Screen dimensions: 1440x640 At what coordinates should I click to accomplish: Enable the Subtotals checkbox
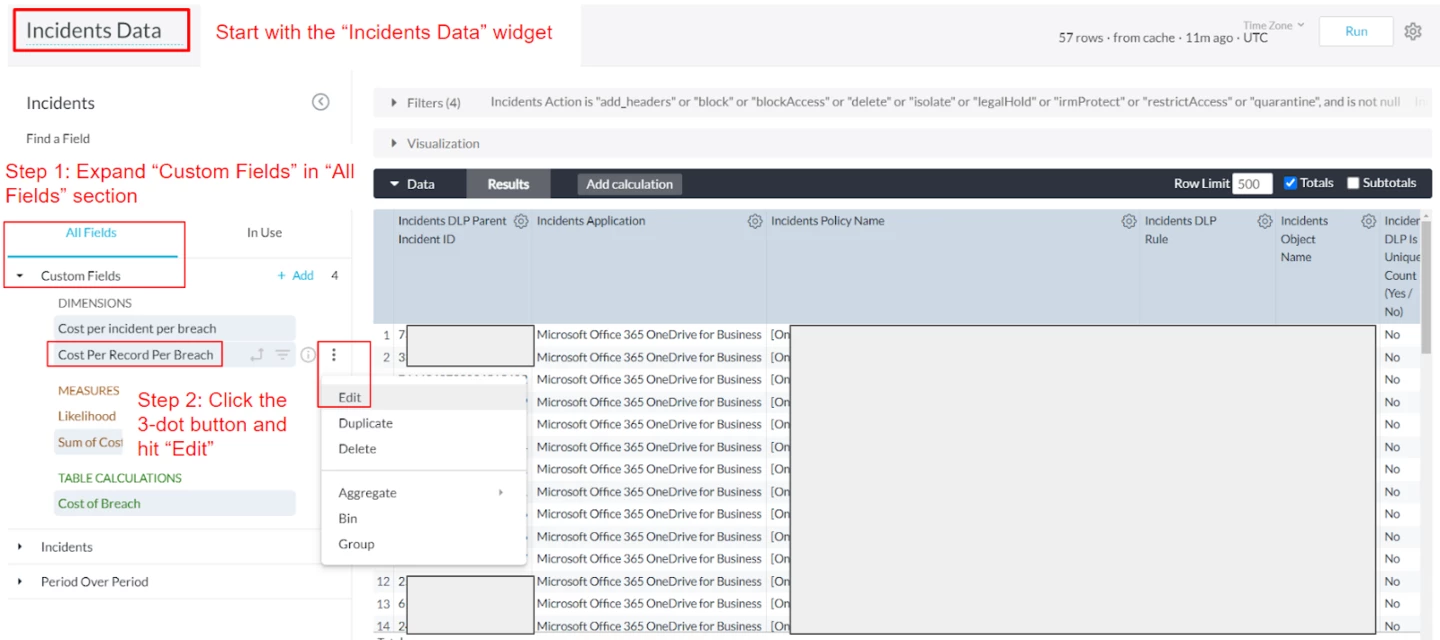click(1353, 183)
